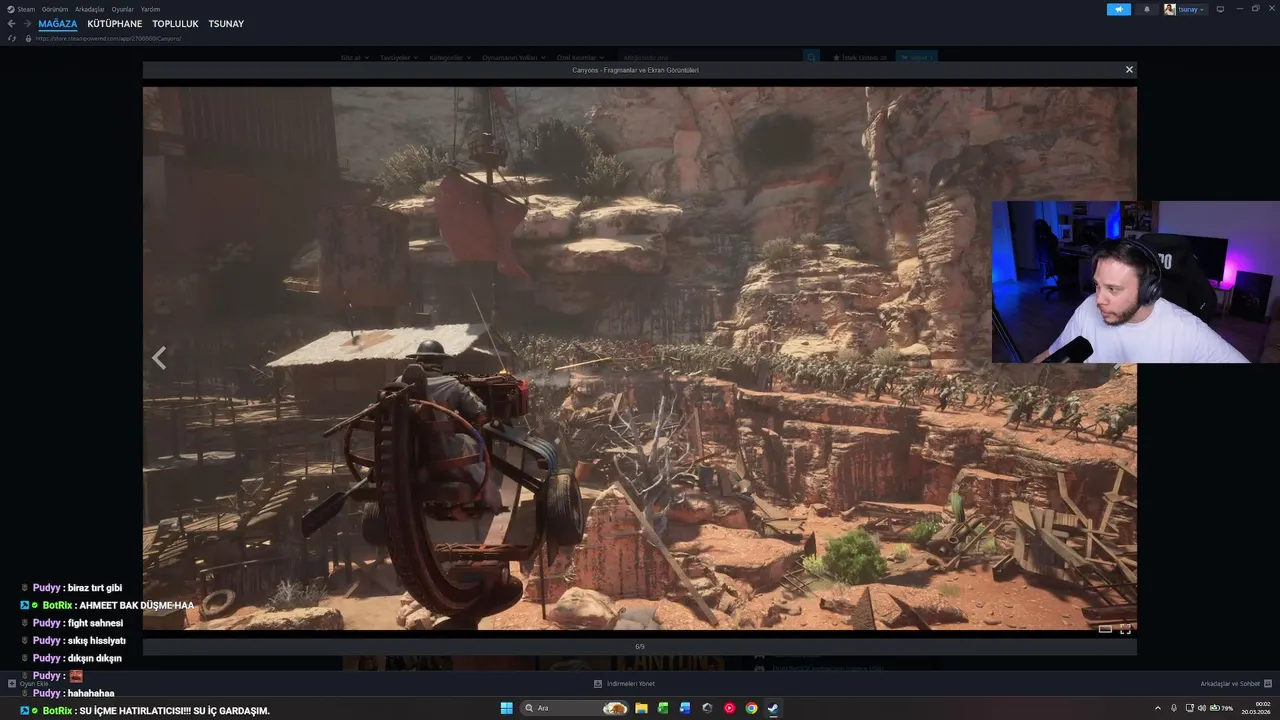Open the Arkadaşlar menu

(x=90, y=9)
